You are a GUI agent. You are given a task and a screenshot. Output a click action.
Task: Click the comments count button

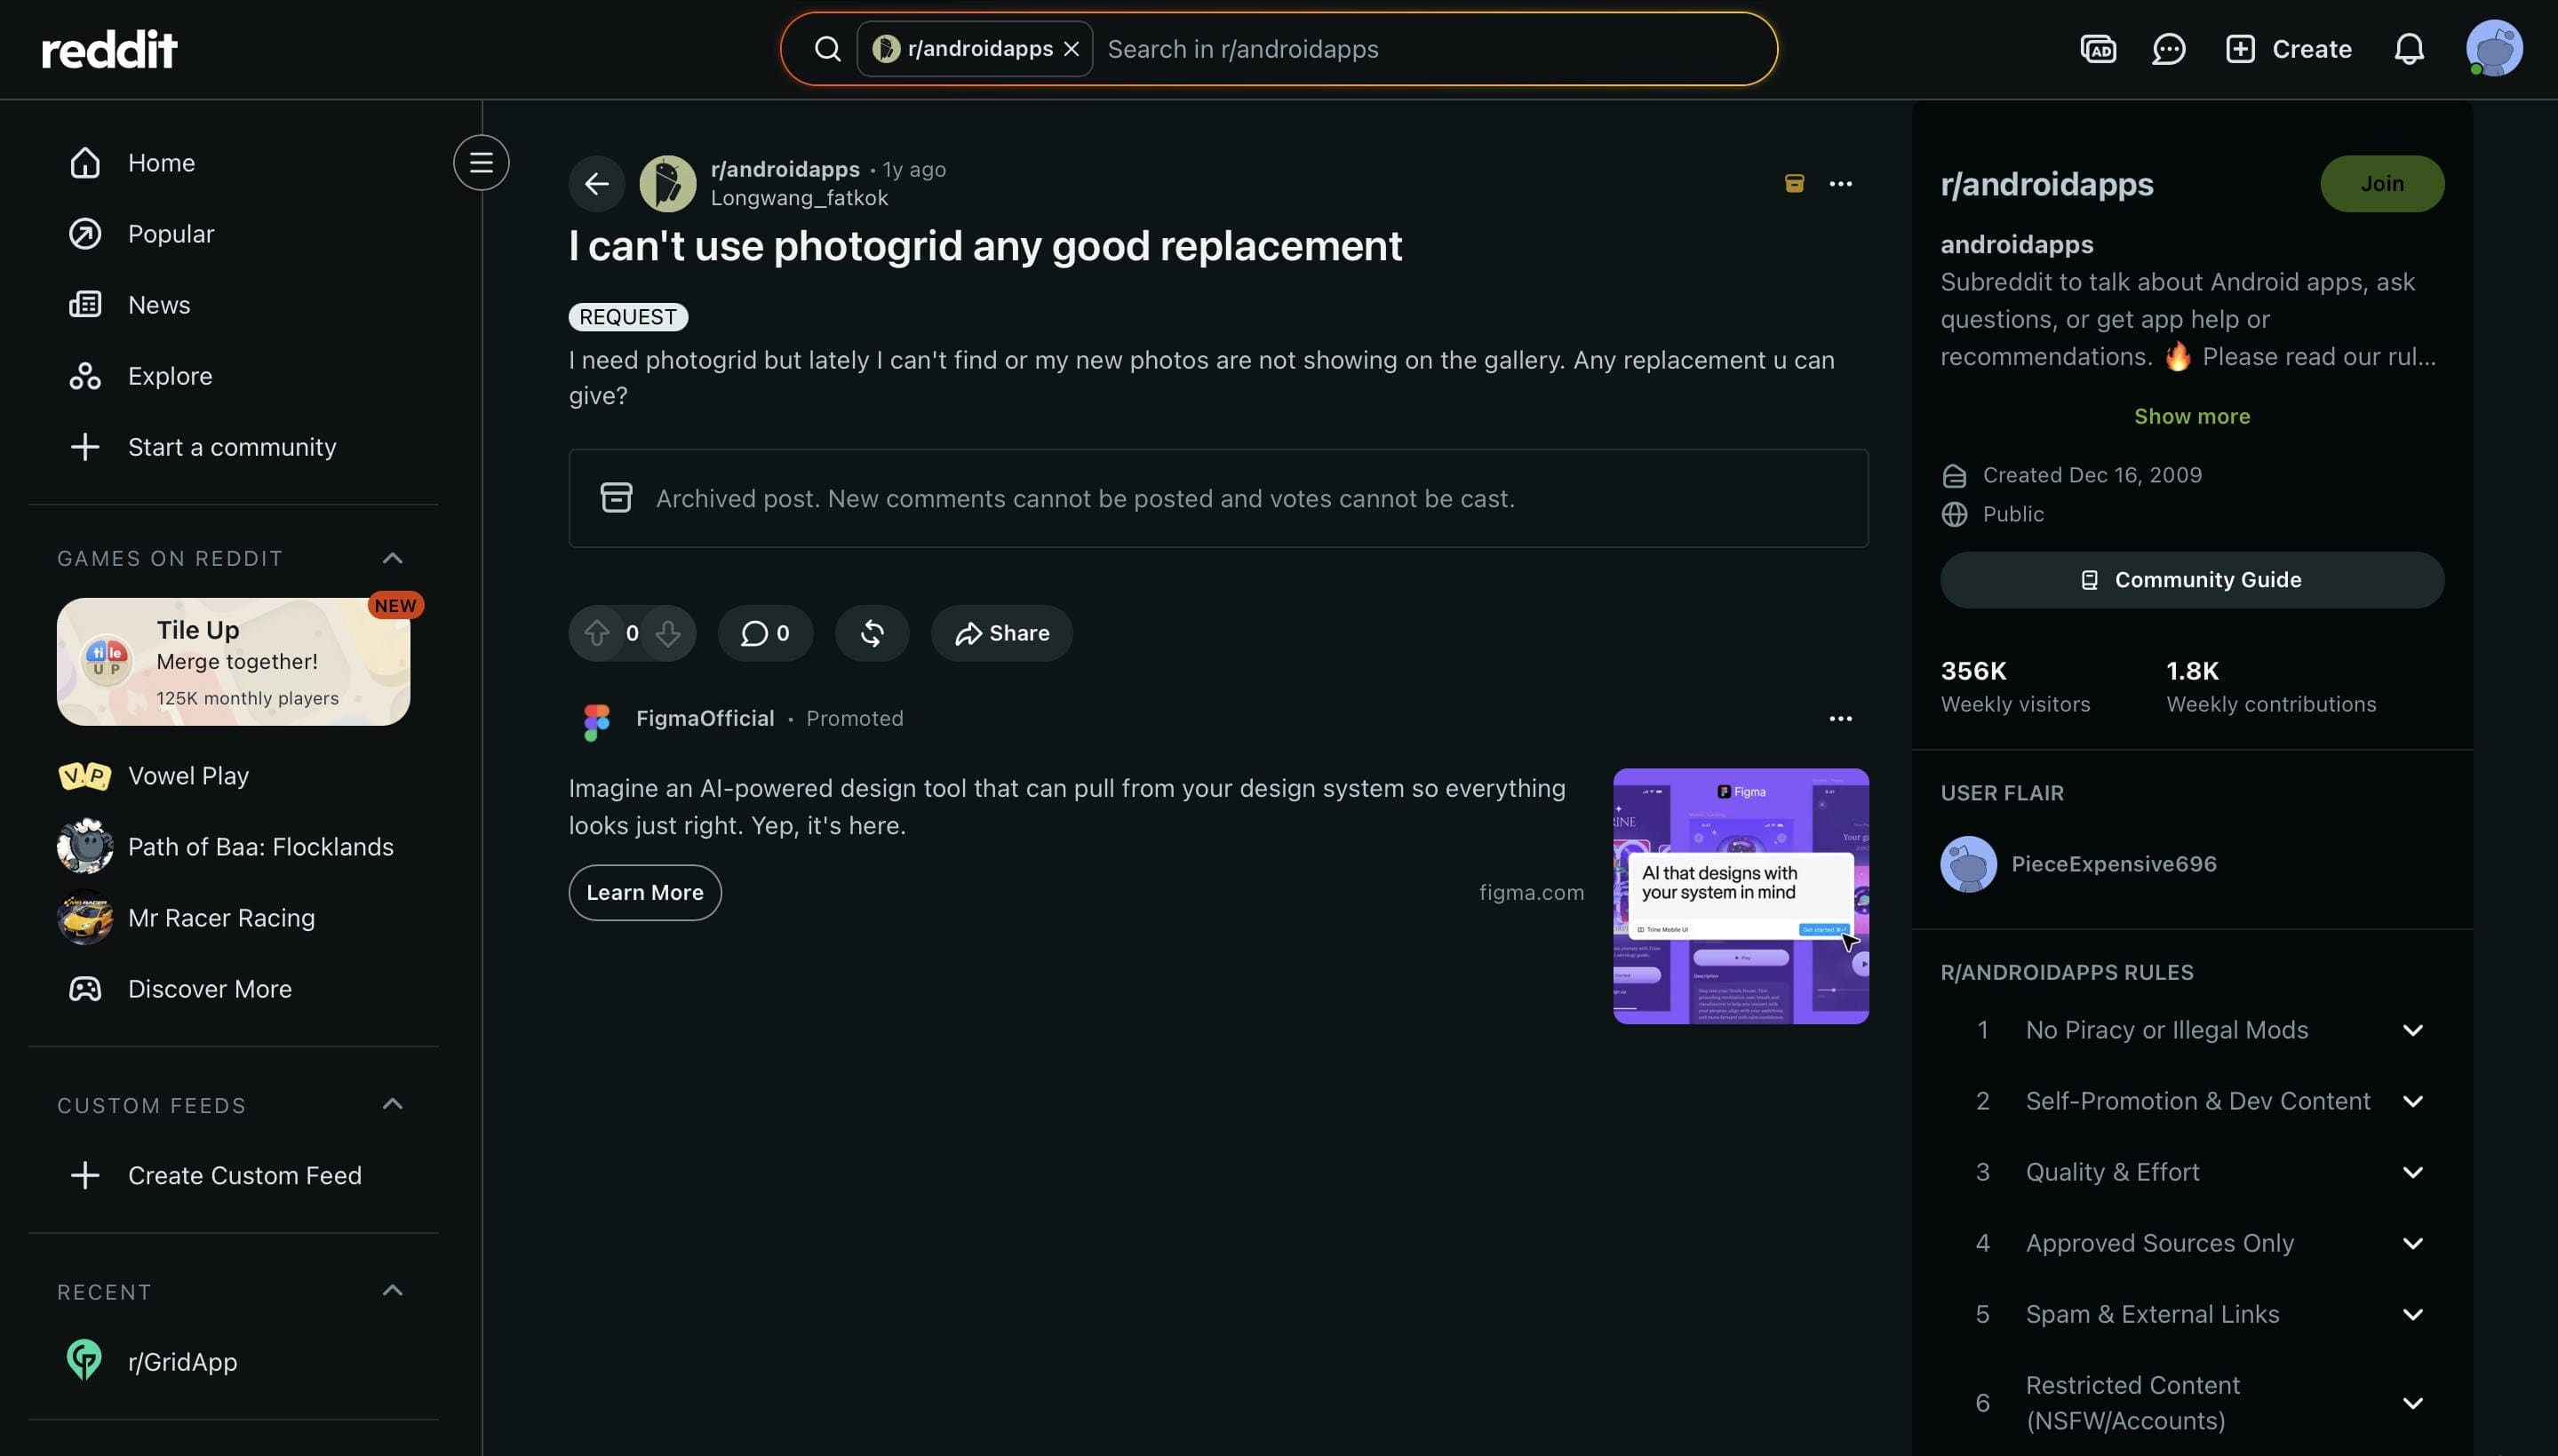tap(765, 633)
